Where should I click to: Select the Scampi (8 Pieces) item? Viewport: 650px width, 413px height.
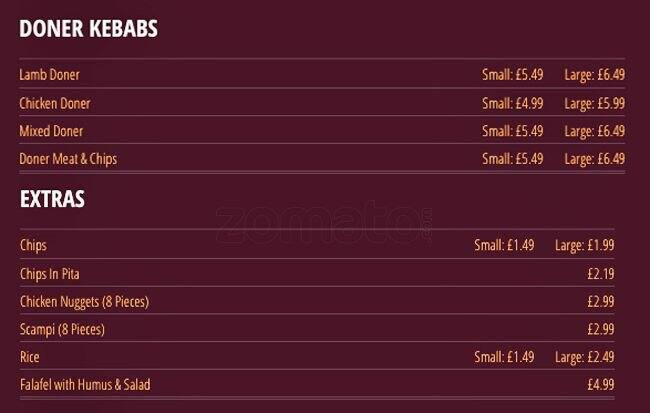pos(62,329)
